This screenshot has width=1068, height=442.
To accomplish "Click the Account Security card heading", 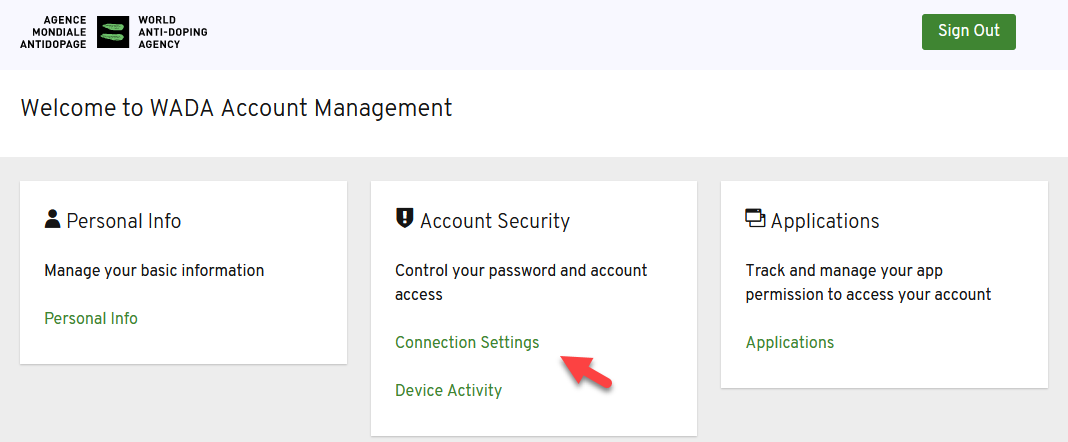I will (494, 221).
